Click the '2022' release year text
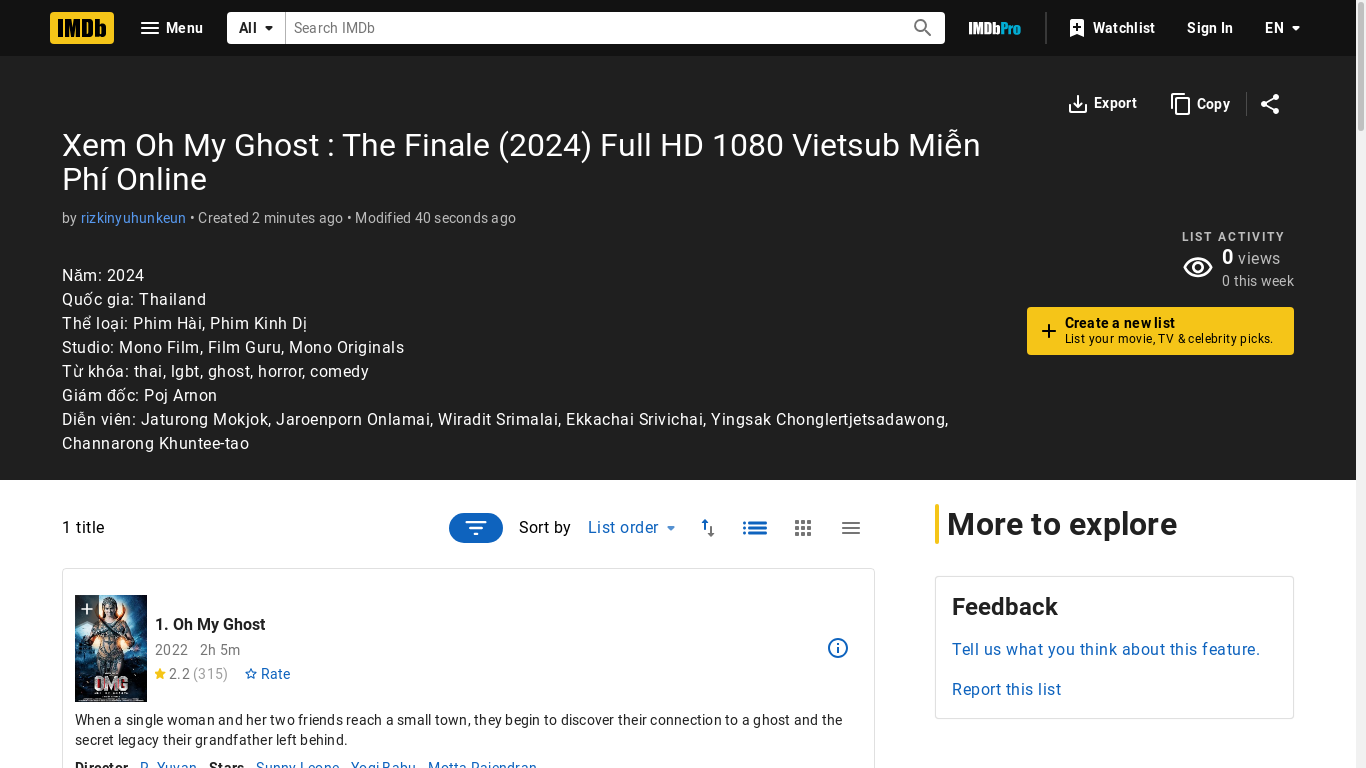This screenshot has width=1366, height=768. (171, 650)
